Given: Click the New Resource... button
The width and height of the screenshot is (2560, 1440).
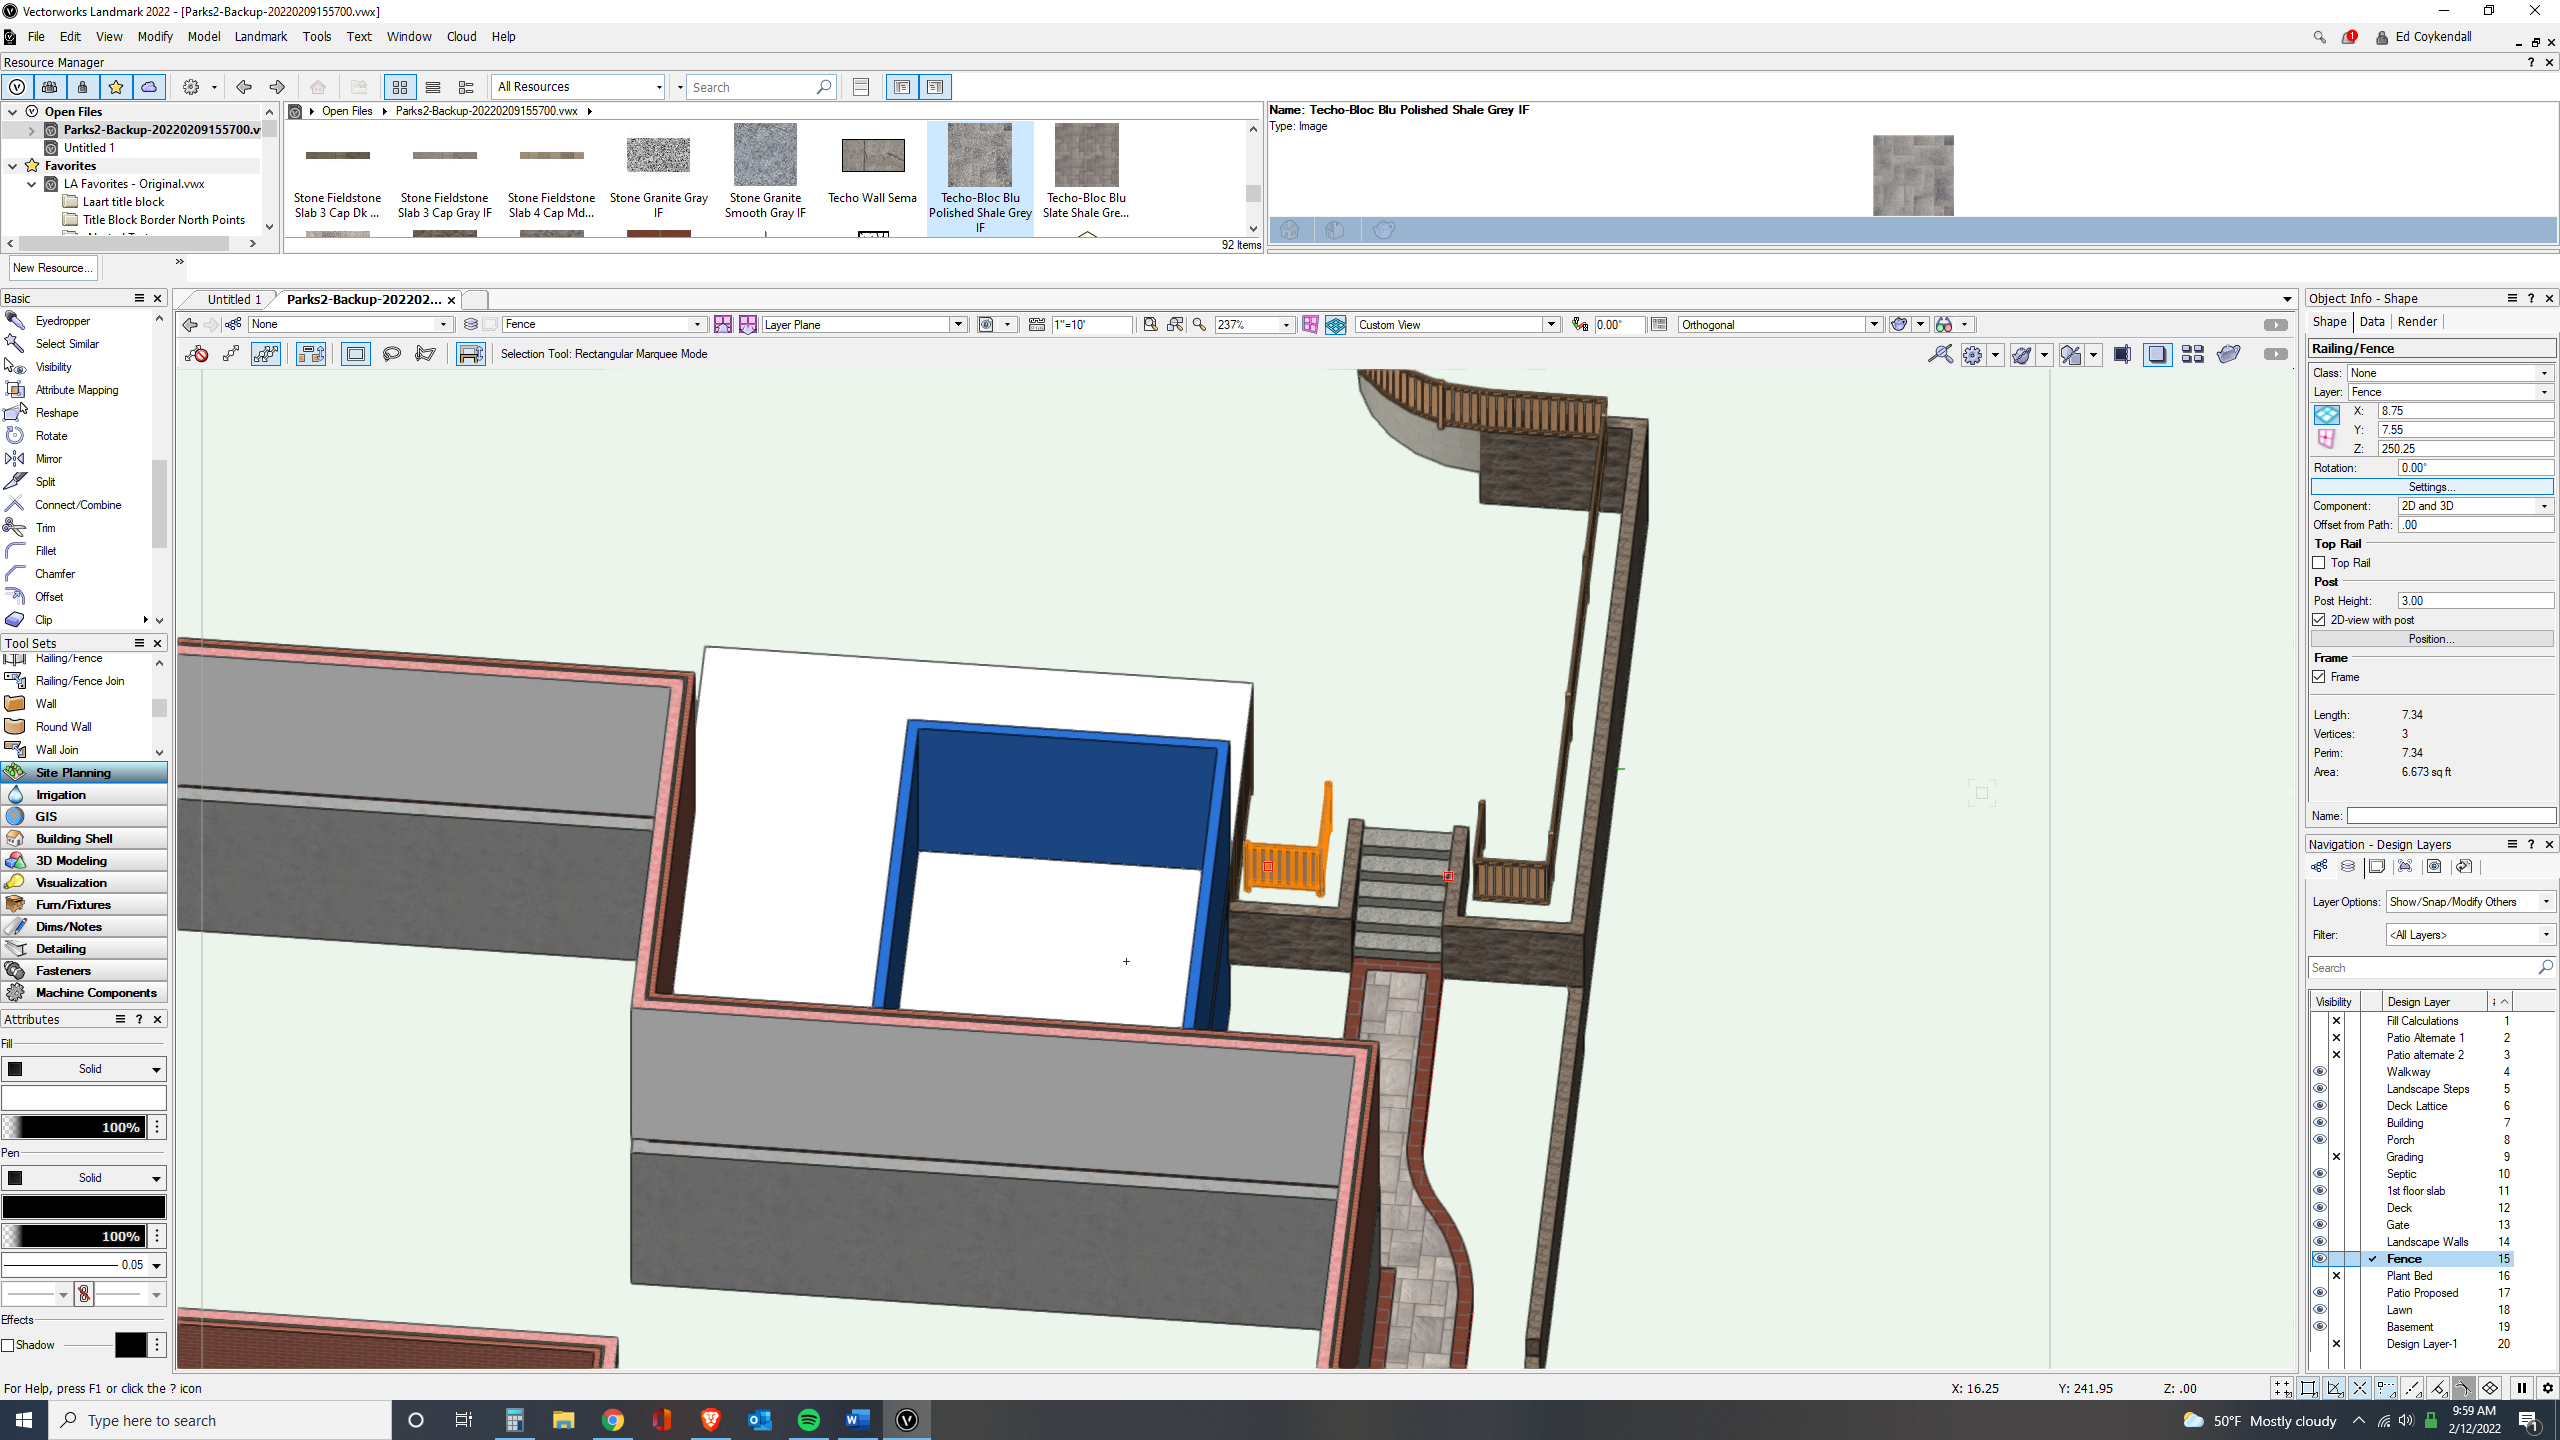Looking at the screenshot, I should [x=52, y=268].
